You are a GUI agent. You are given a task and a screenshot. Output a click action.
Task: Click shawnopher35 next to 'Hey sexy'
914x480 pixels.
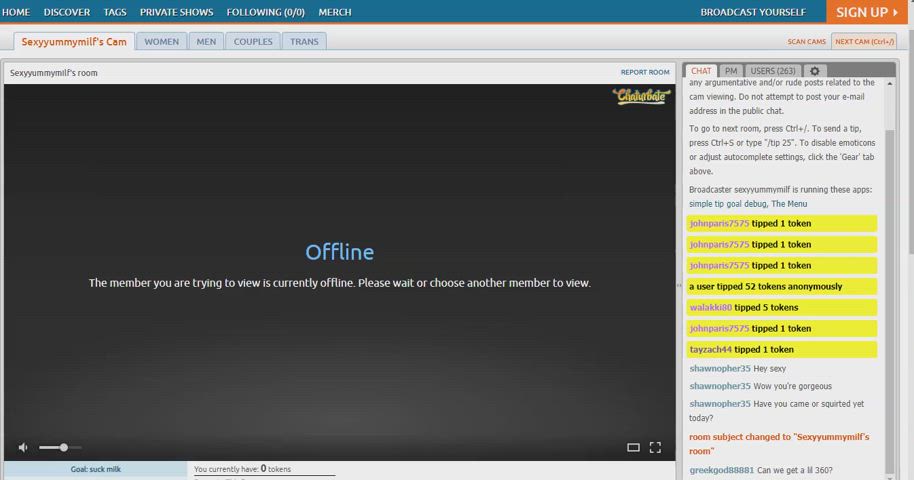[720, 369]
